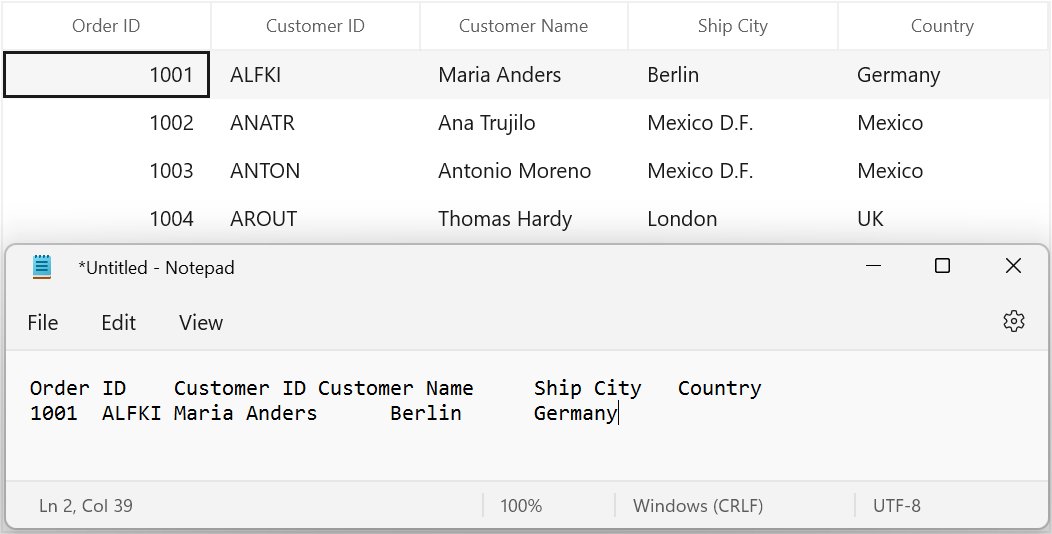Select the ANTON customer ID cell

coord(315,170)
